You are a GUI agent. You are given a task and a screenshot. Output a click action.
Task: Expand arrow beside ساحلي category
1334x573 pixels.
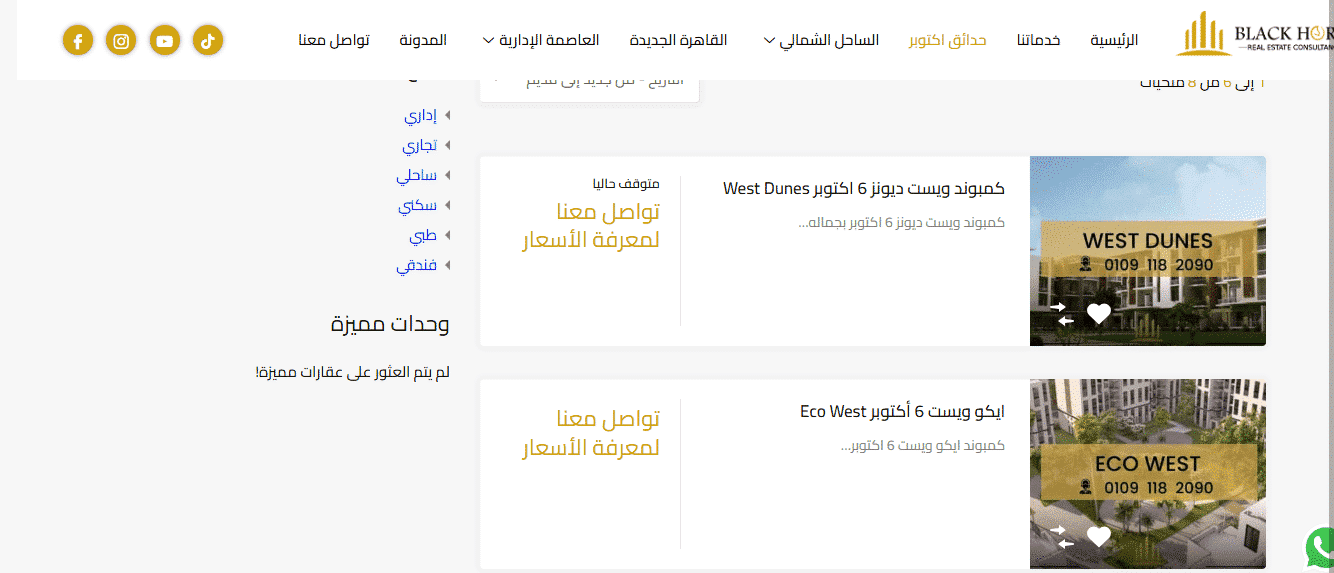[448, 176]
